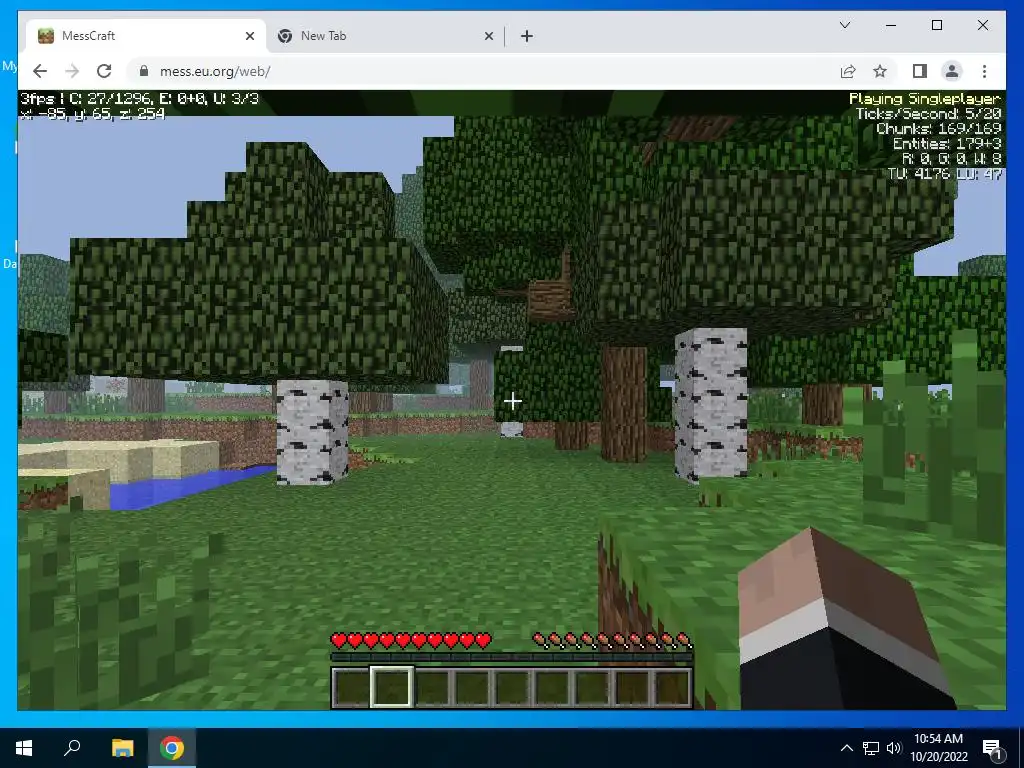Screen dimensions: 1024x768
Task: Close the Chrome window
Action: tap(983, 25)
